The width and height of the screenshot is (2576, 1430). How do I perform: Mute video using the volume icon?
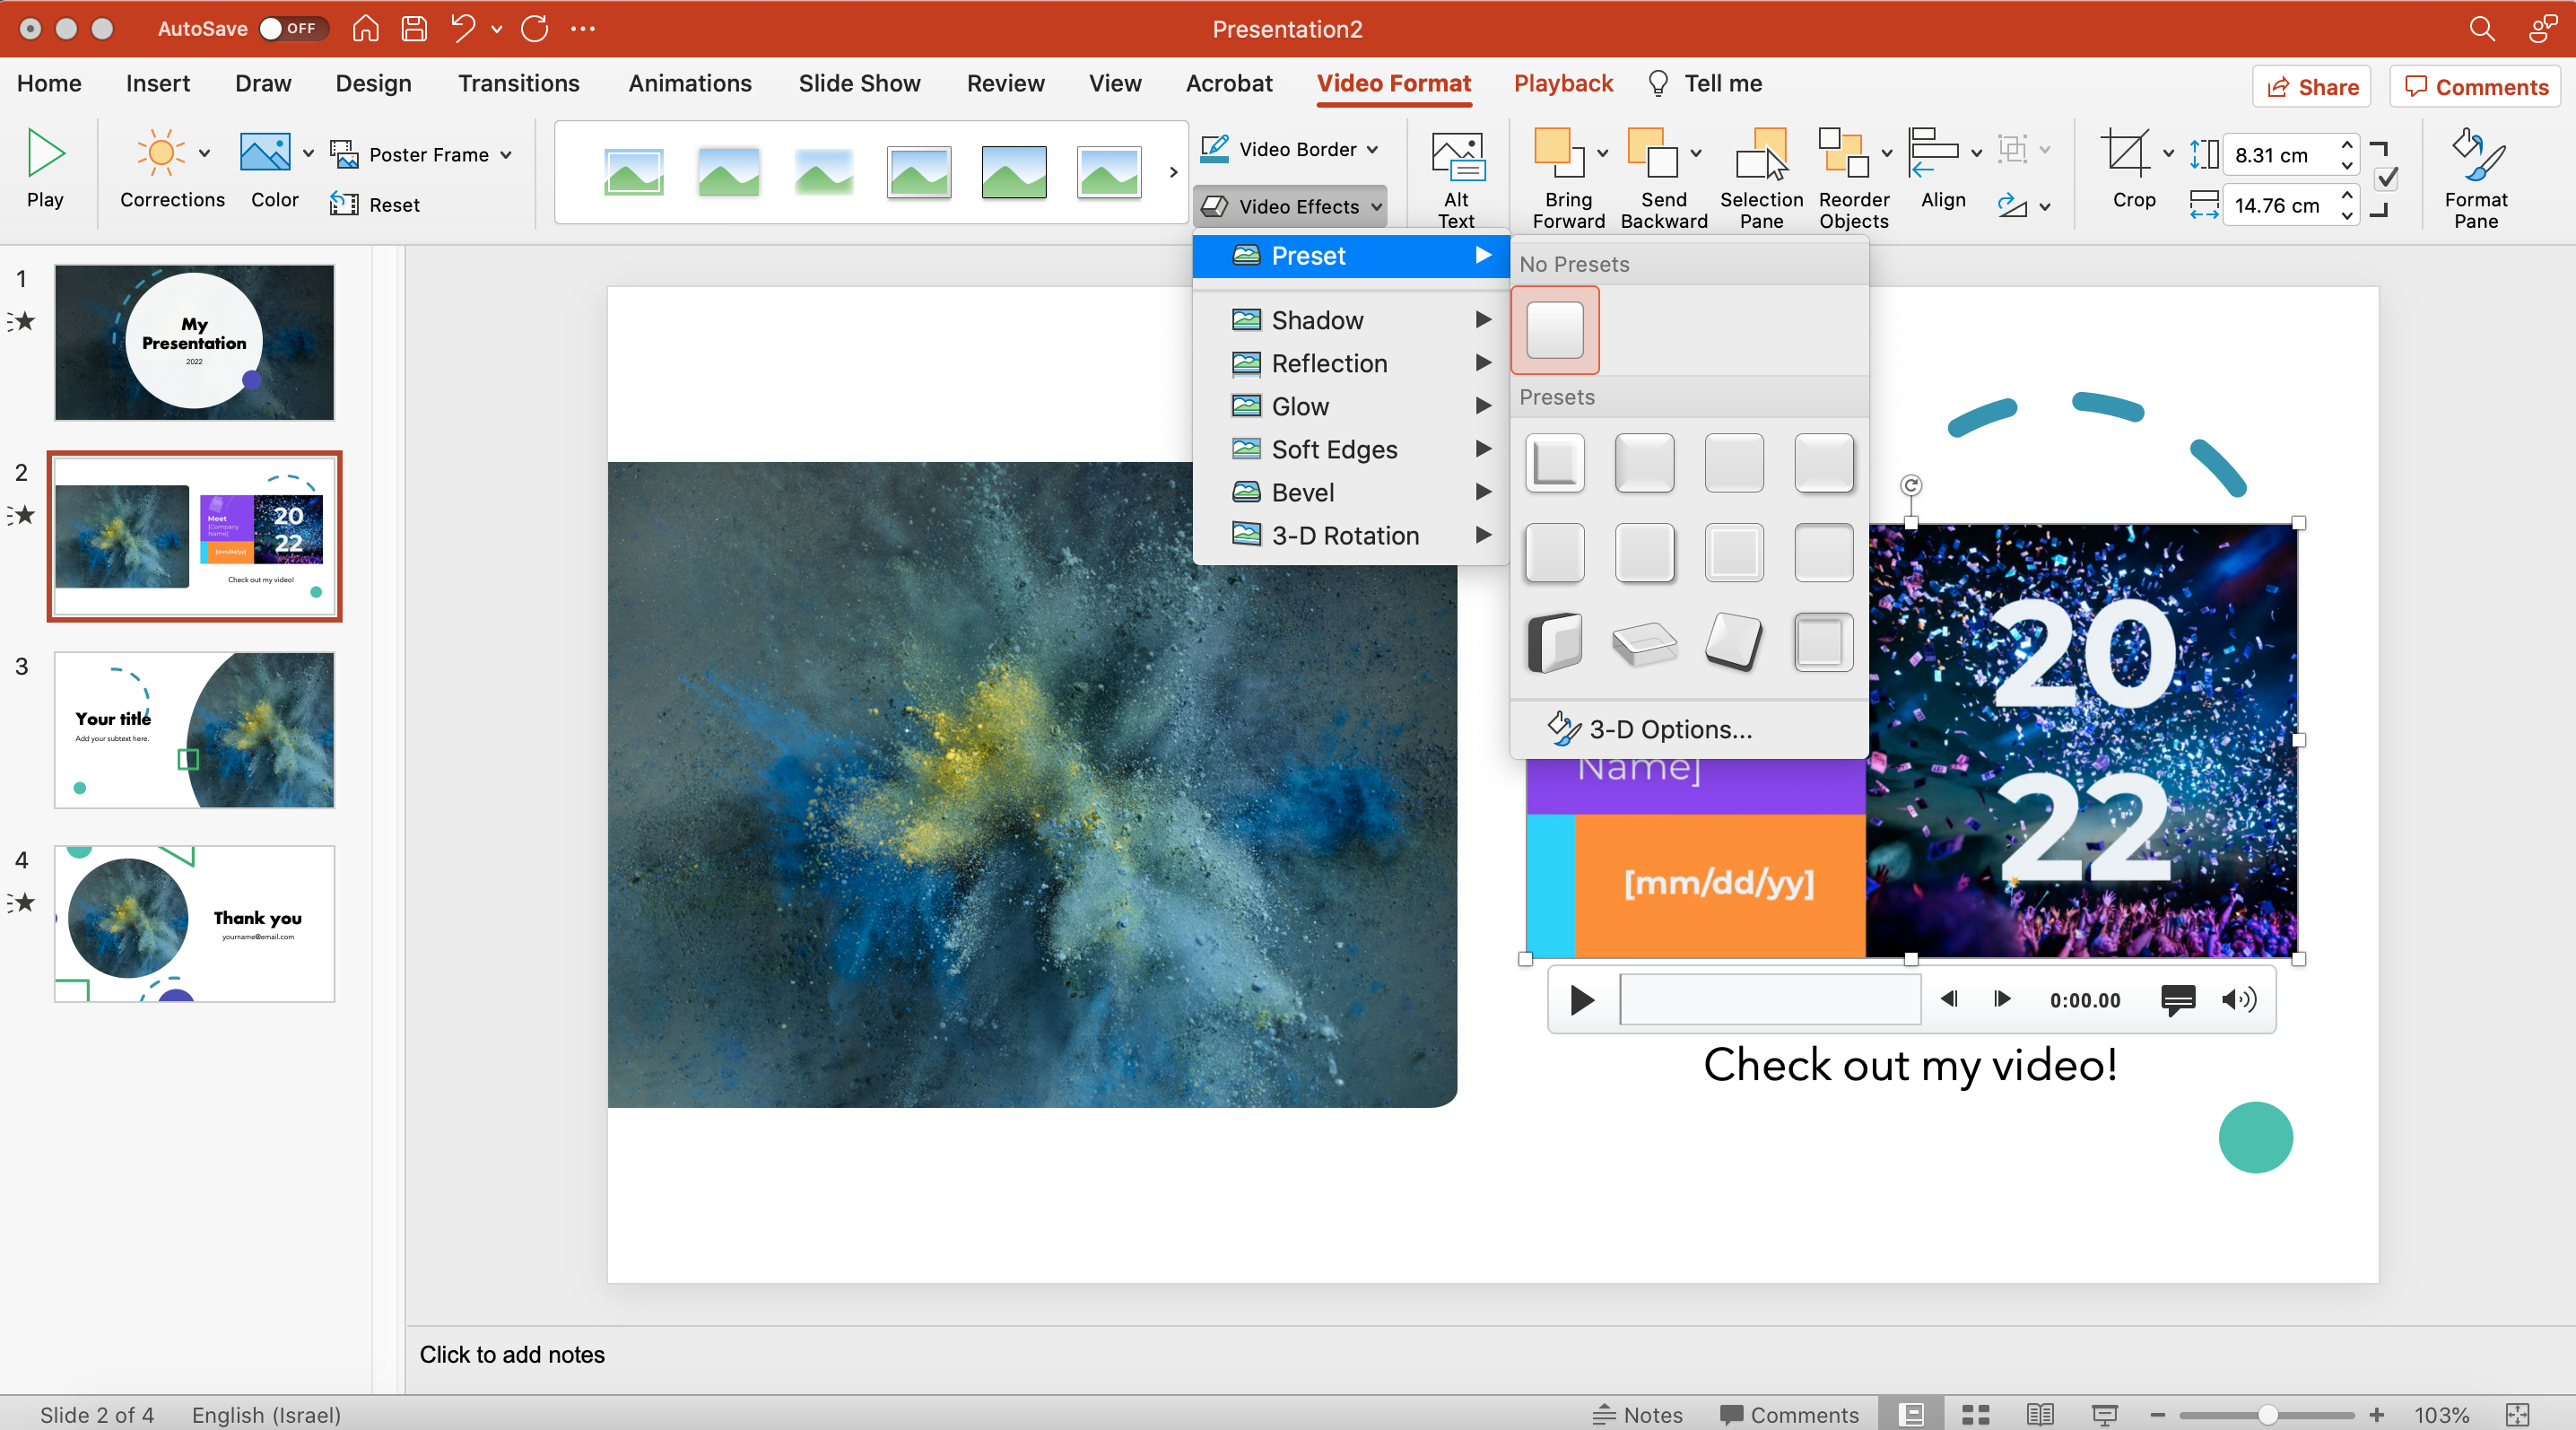2238,999
